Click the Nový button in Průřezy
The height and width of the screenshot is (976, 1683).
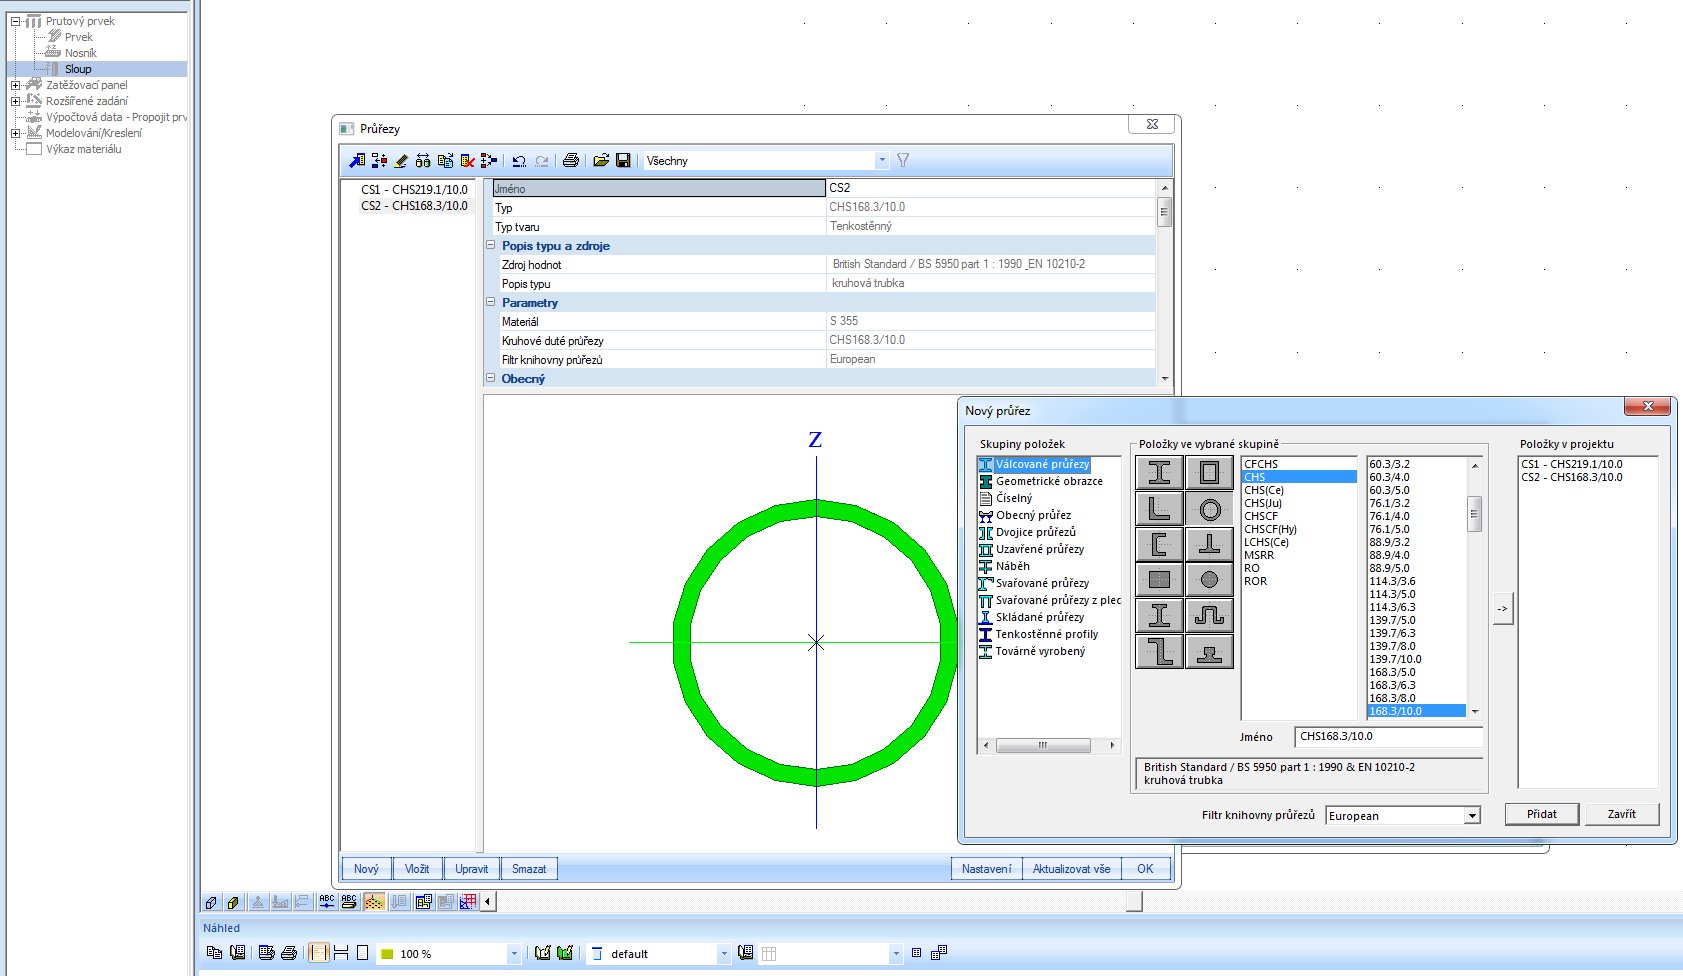coord(366,869)
